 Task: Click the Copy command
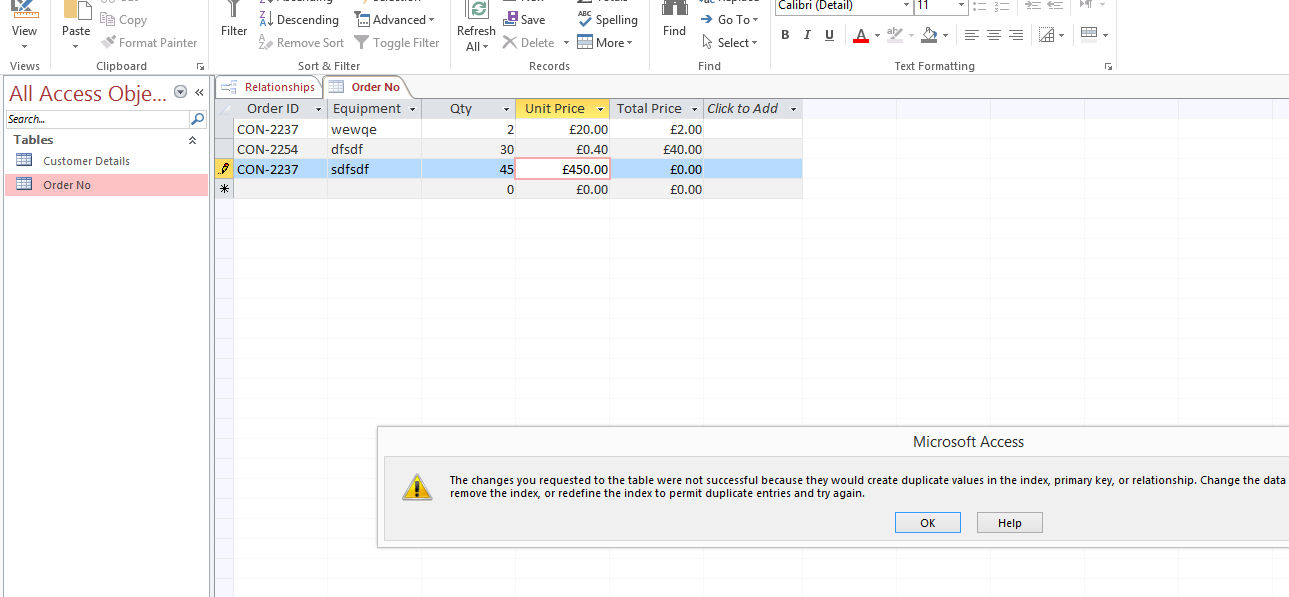pyautogui.click(x=124, y=20)
